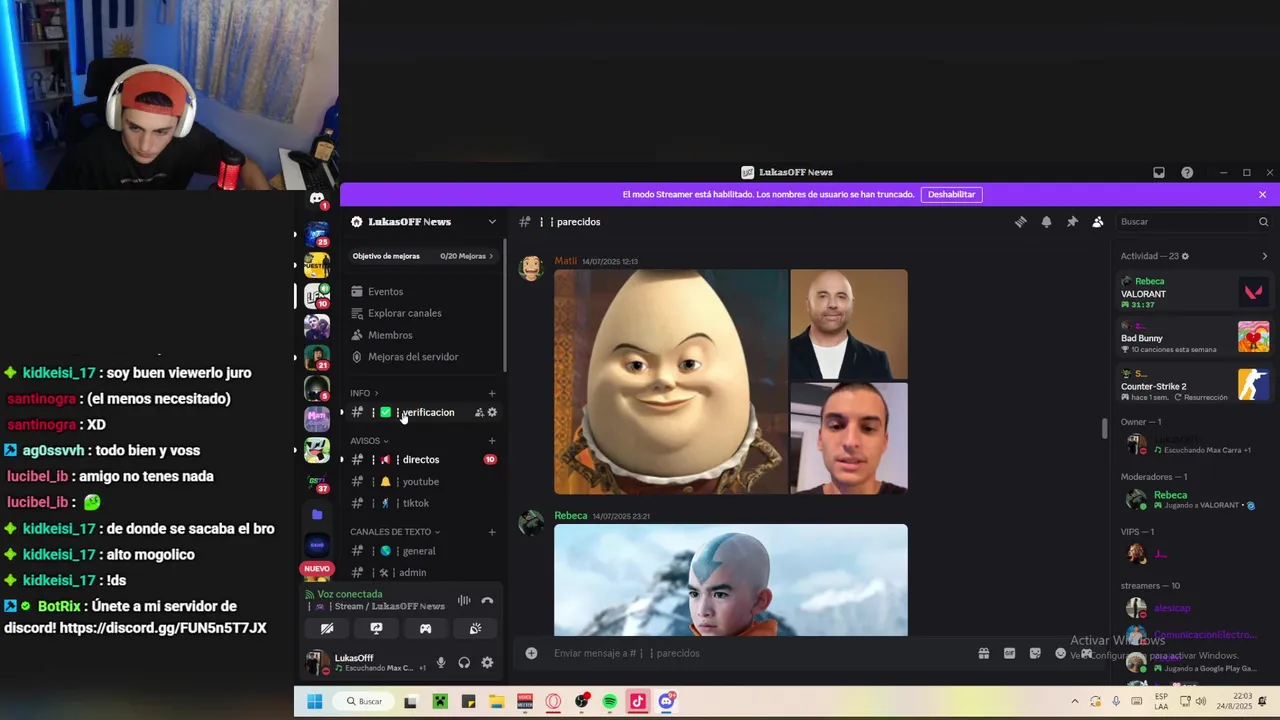Open the admin channel

click(x=423, y=573)
